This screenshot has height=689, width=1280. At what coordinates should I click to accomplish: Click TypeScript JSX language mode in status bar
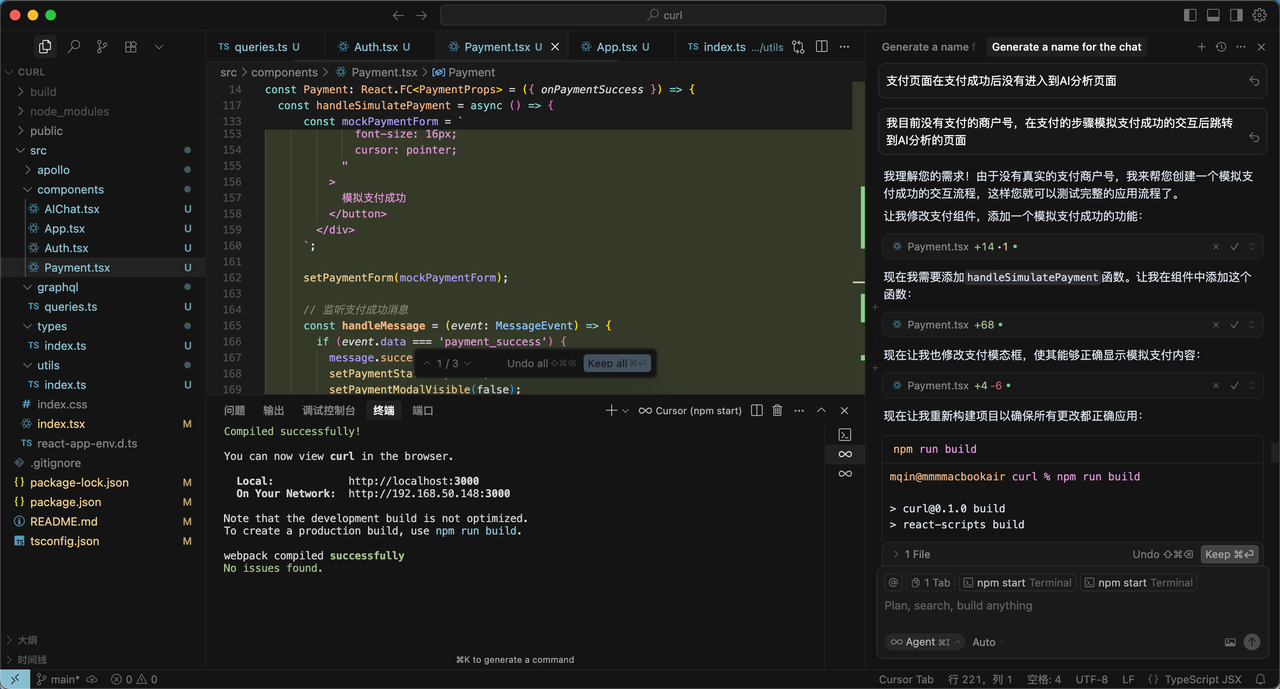[x=1203, y=679]
